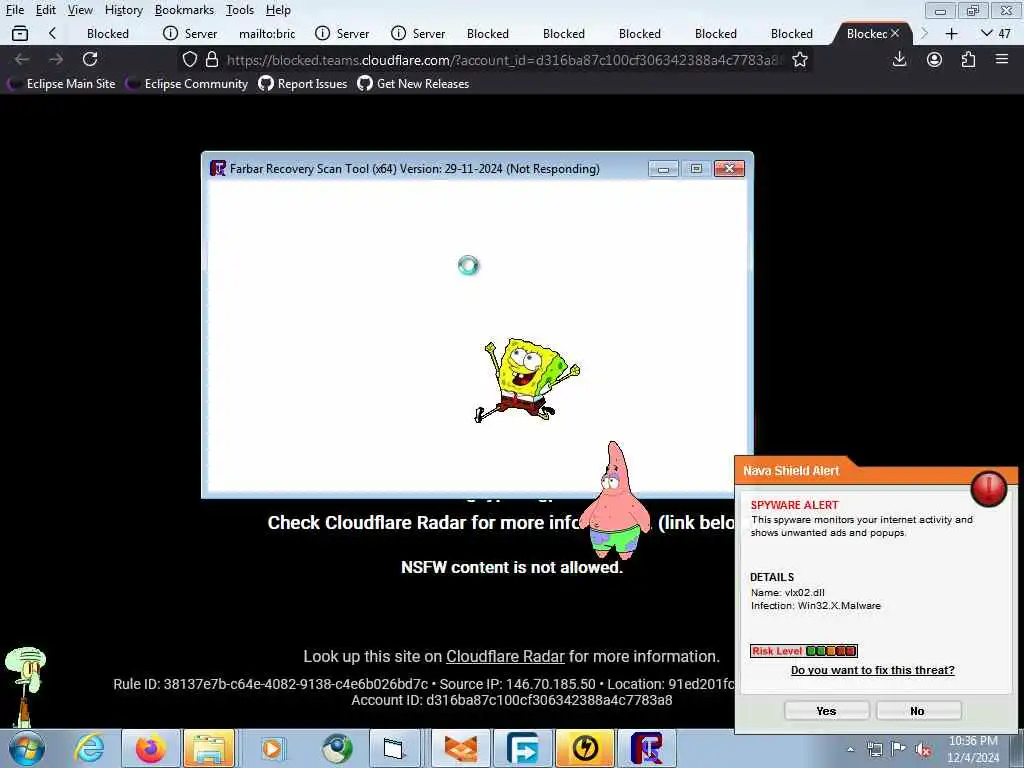
Task: Open Firefox downloads panel
Action: [x=899, y=59]
